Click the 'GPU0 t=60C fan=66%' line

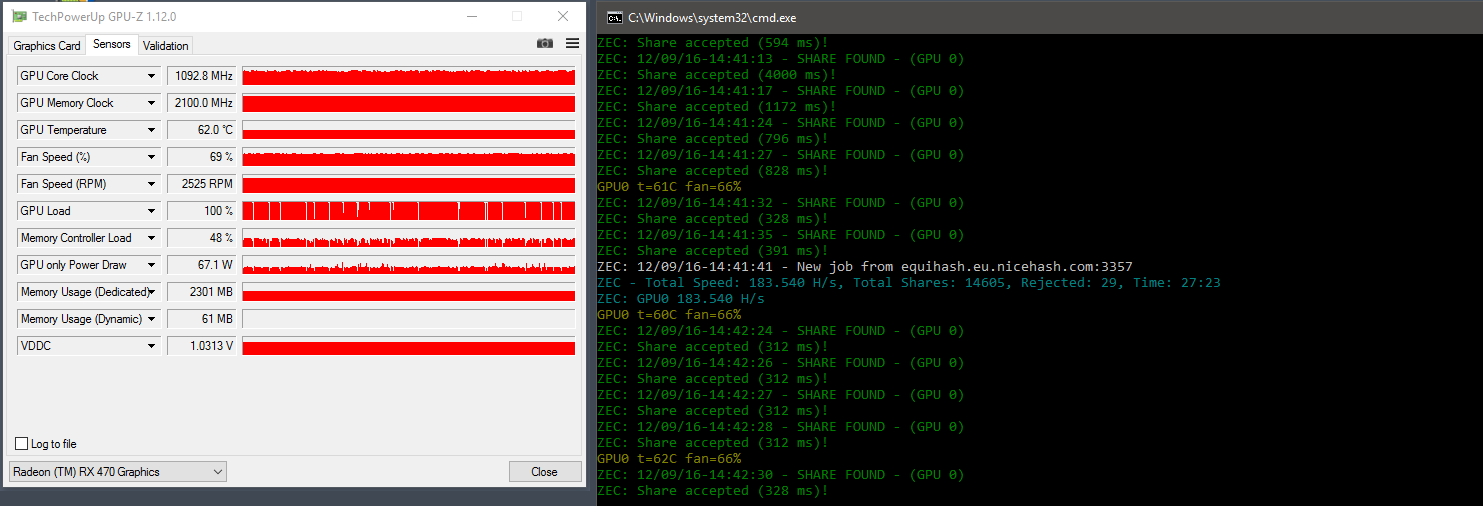tap(669, 315)
